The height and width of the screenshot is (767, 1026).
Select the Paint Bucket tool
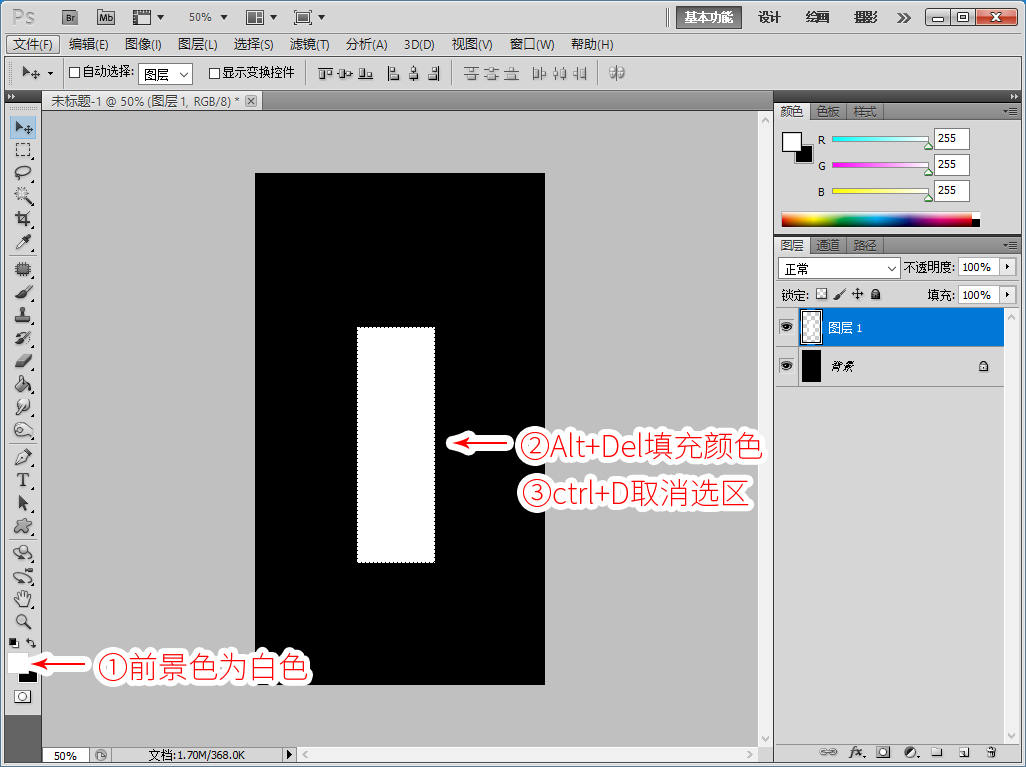click(23, 384)
